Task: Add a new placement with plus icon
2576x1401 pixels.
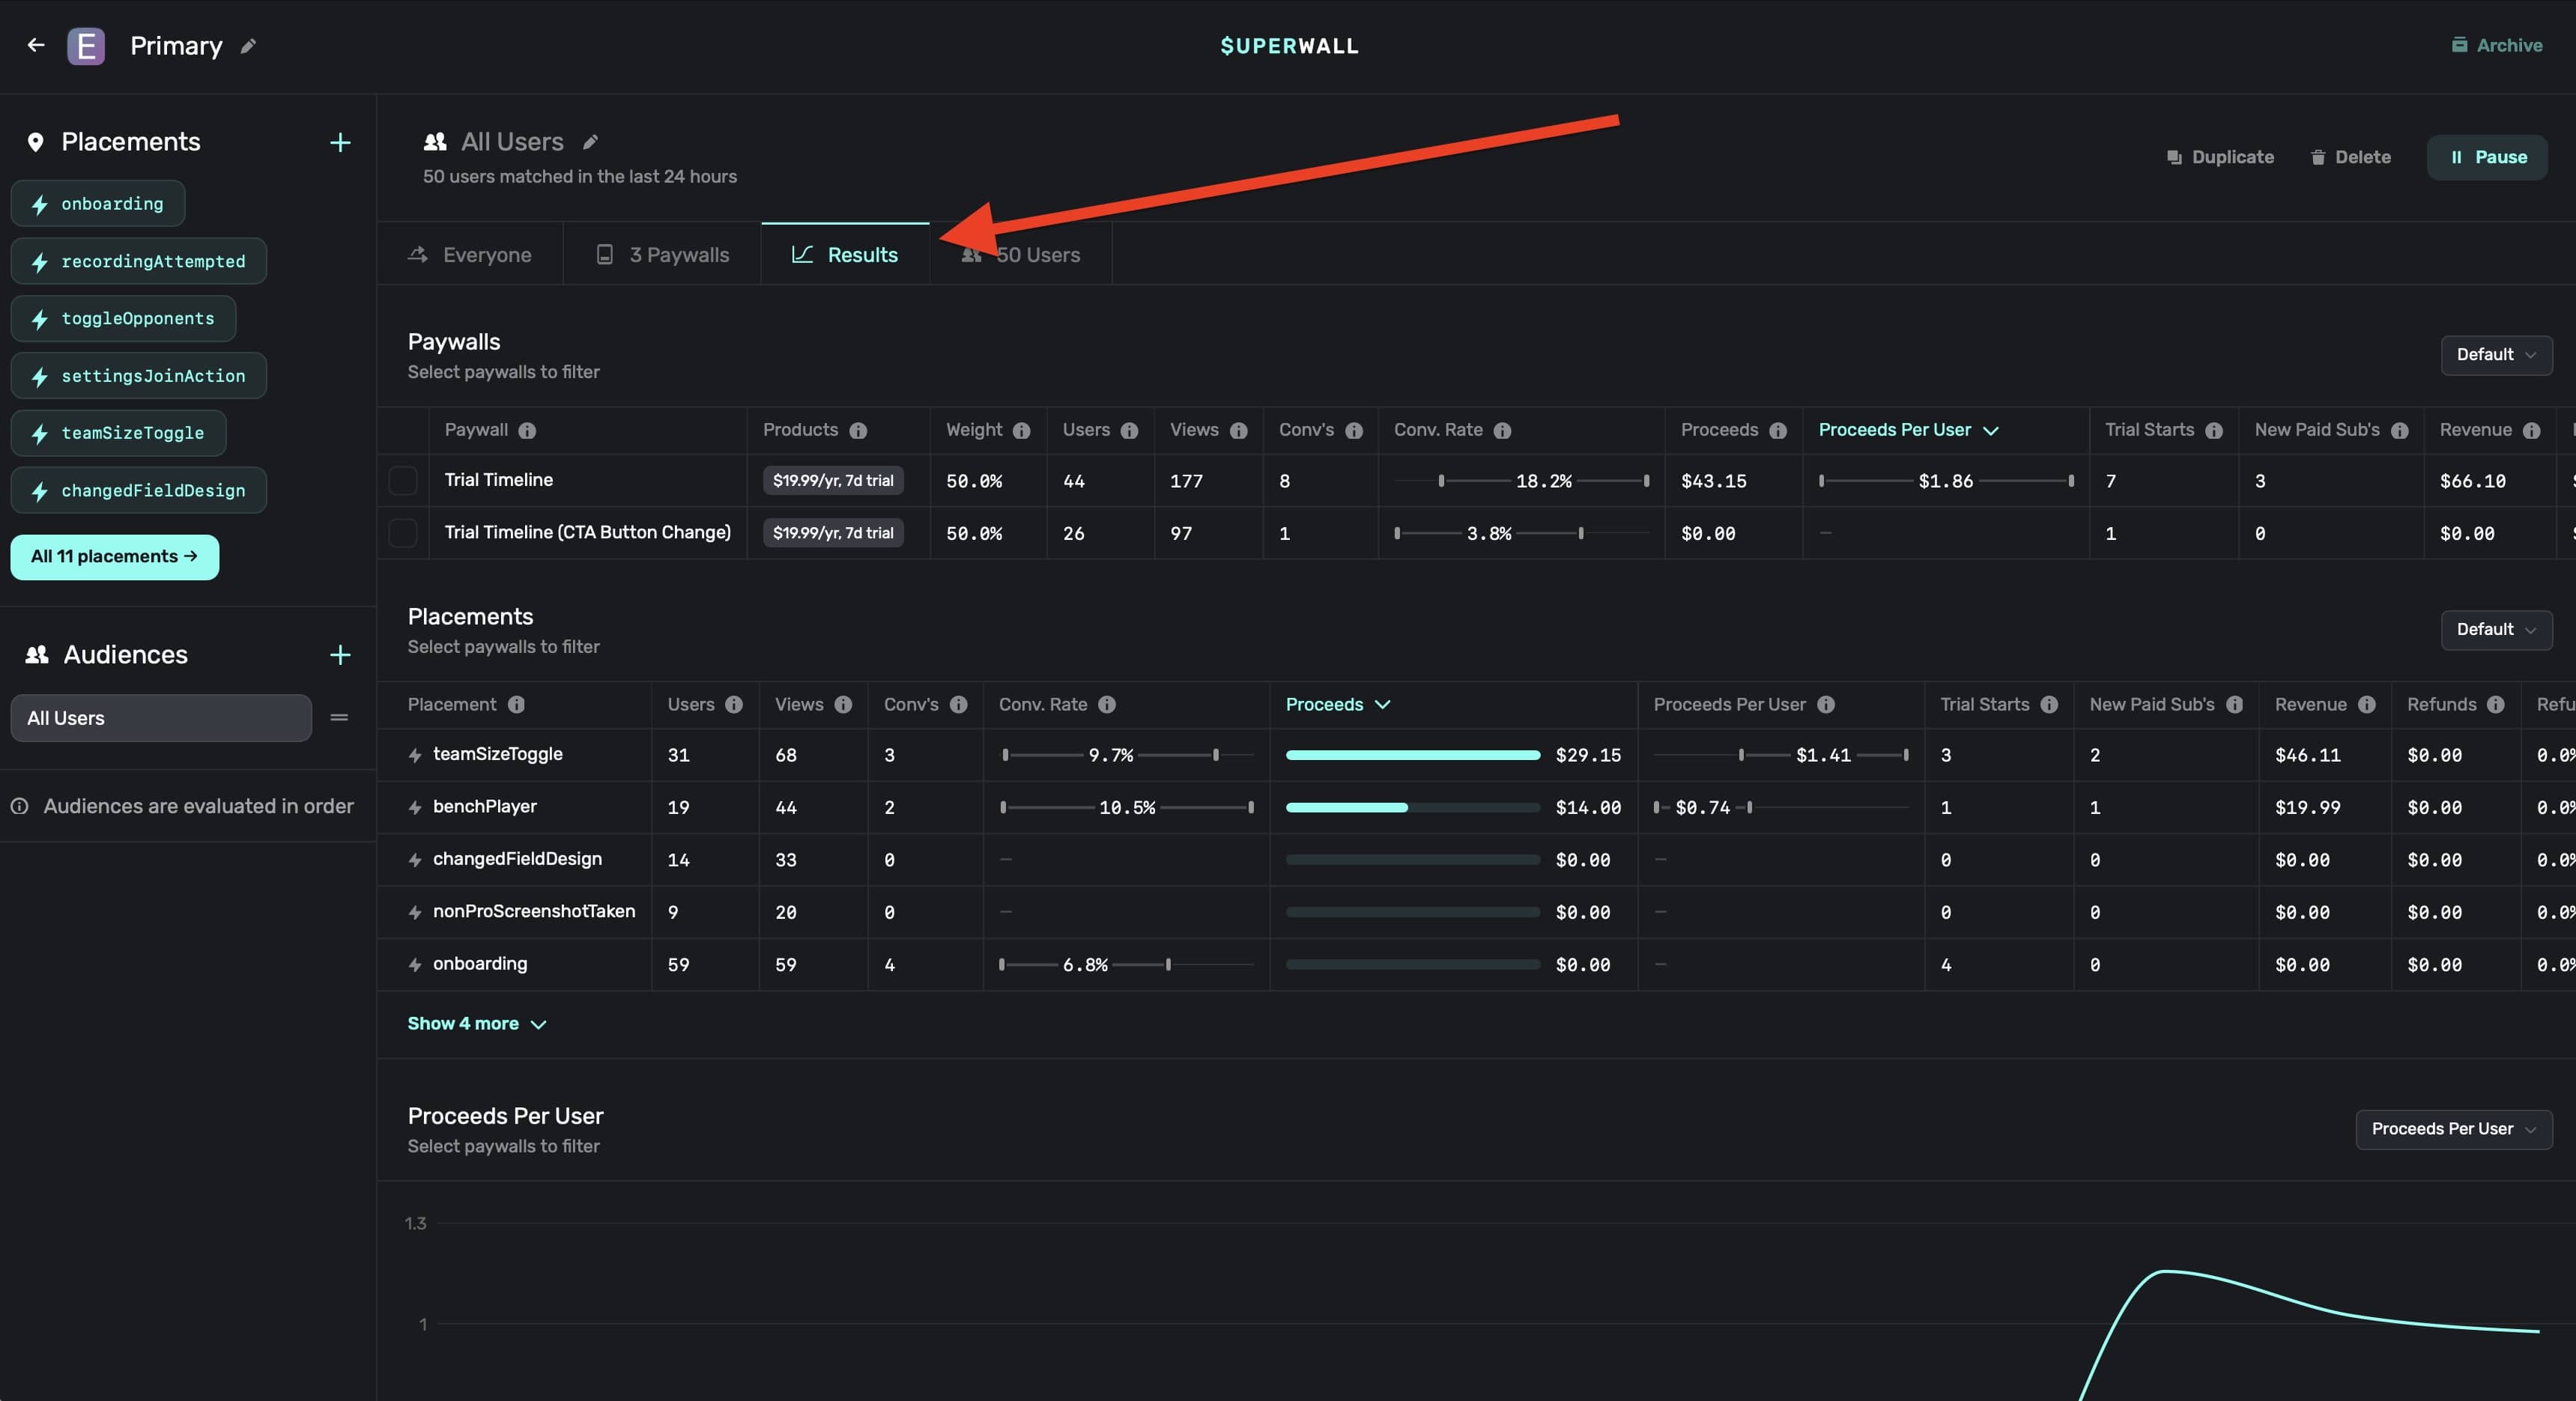Action: pyautogui.click(x=340, y=143)
